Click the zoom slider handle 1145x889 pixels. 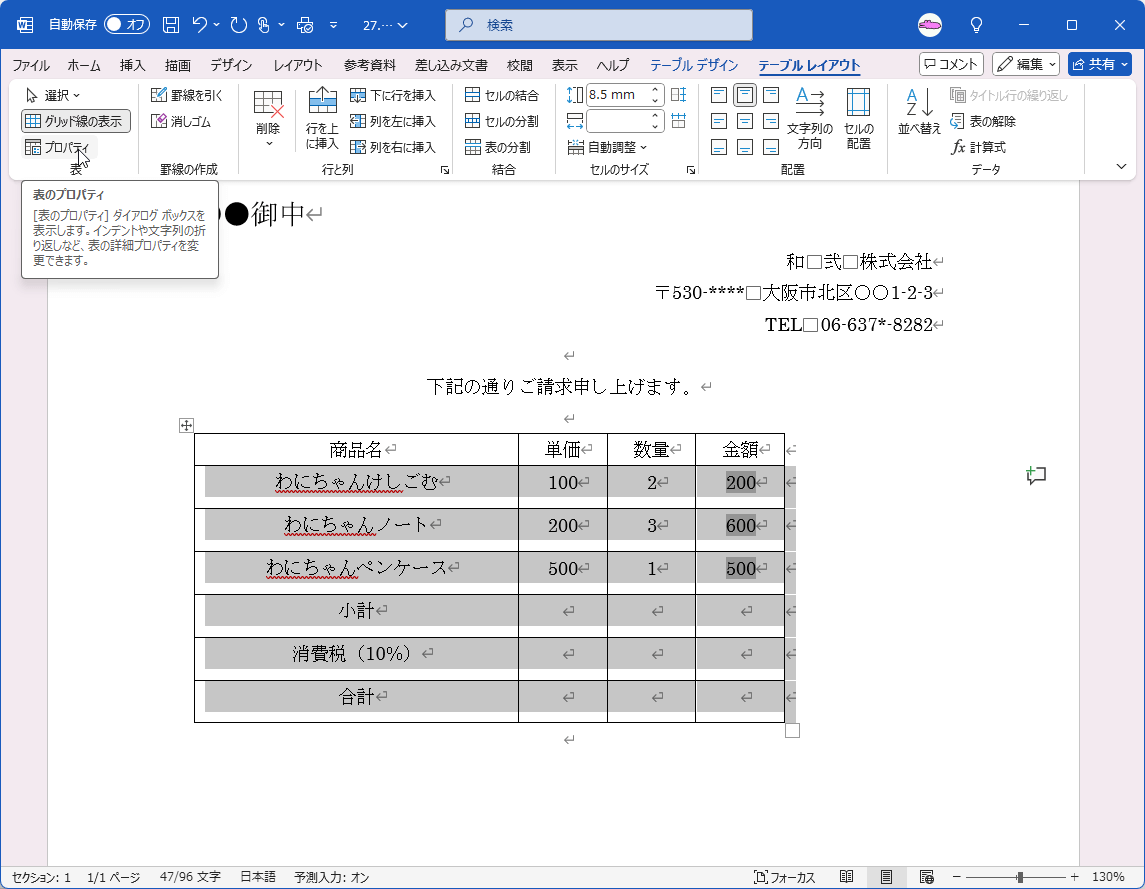(1020, 877)
